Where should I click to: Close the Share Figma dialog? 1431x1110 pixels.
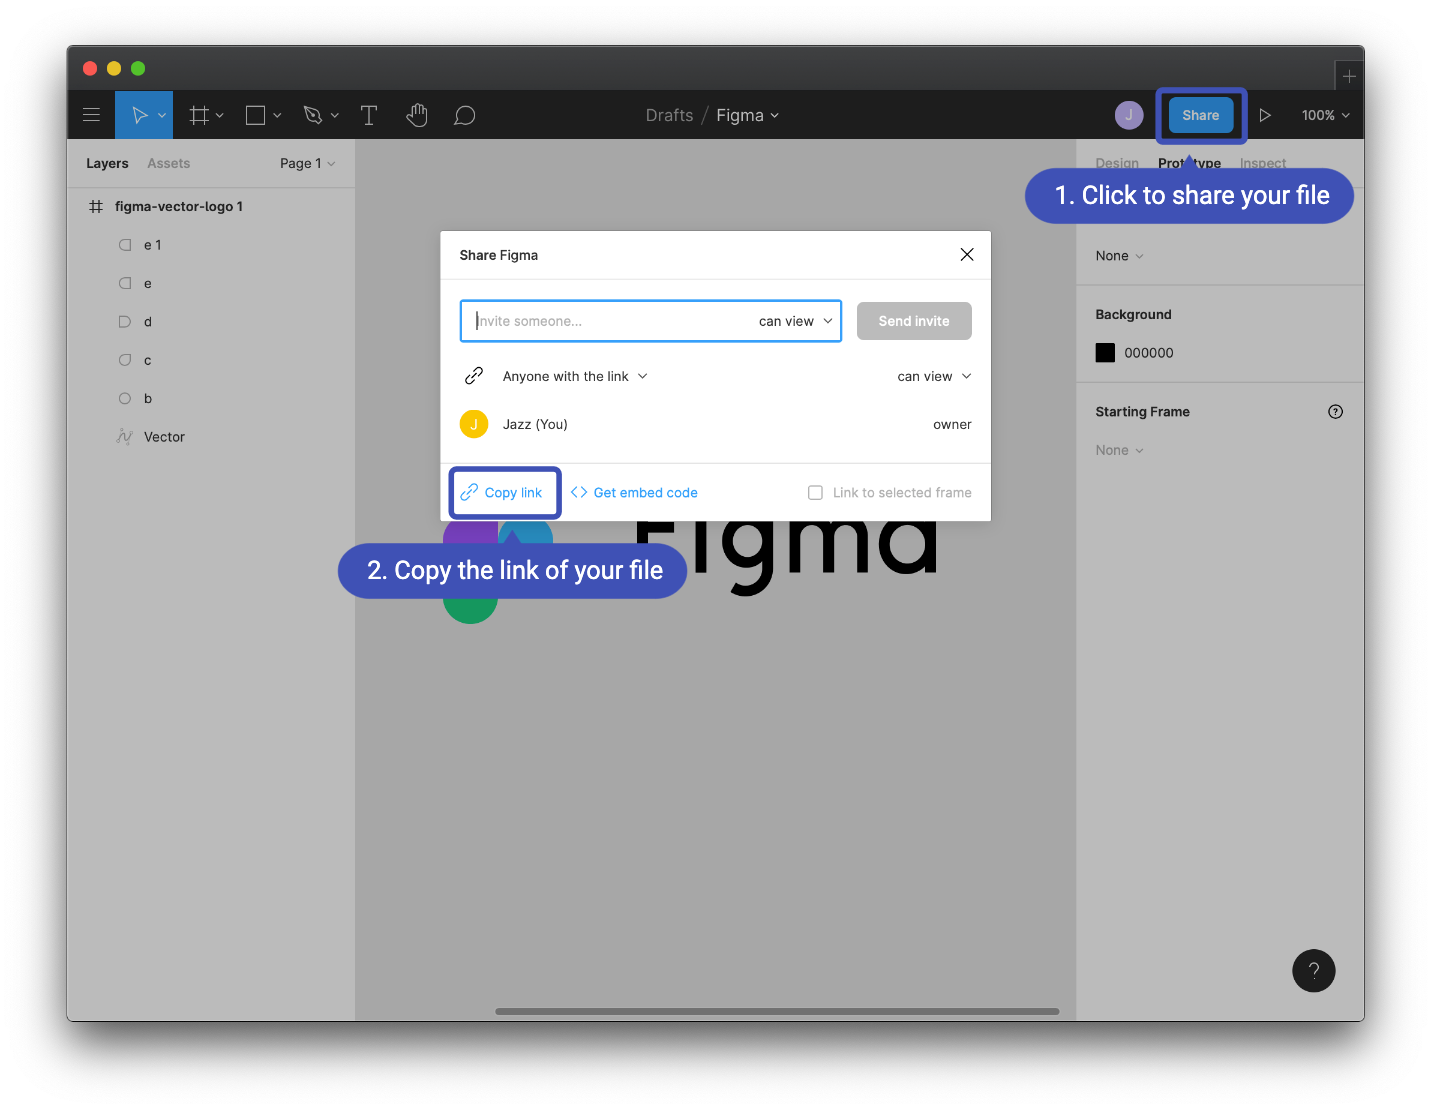[967, 254]
